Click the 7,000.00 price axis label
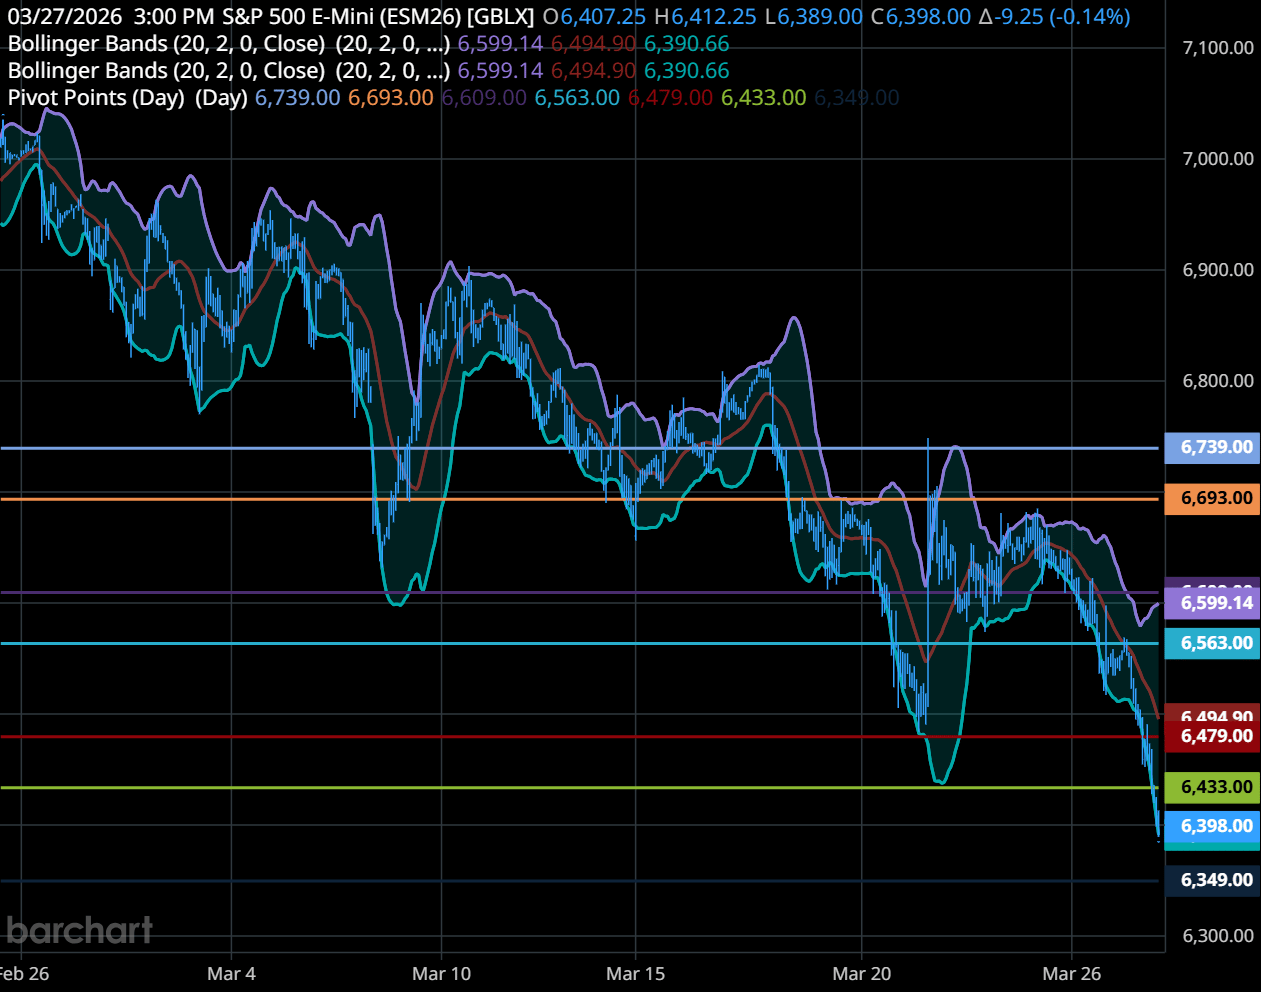The image size is (1261, 992). pos(1217,159)
